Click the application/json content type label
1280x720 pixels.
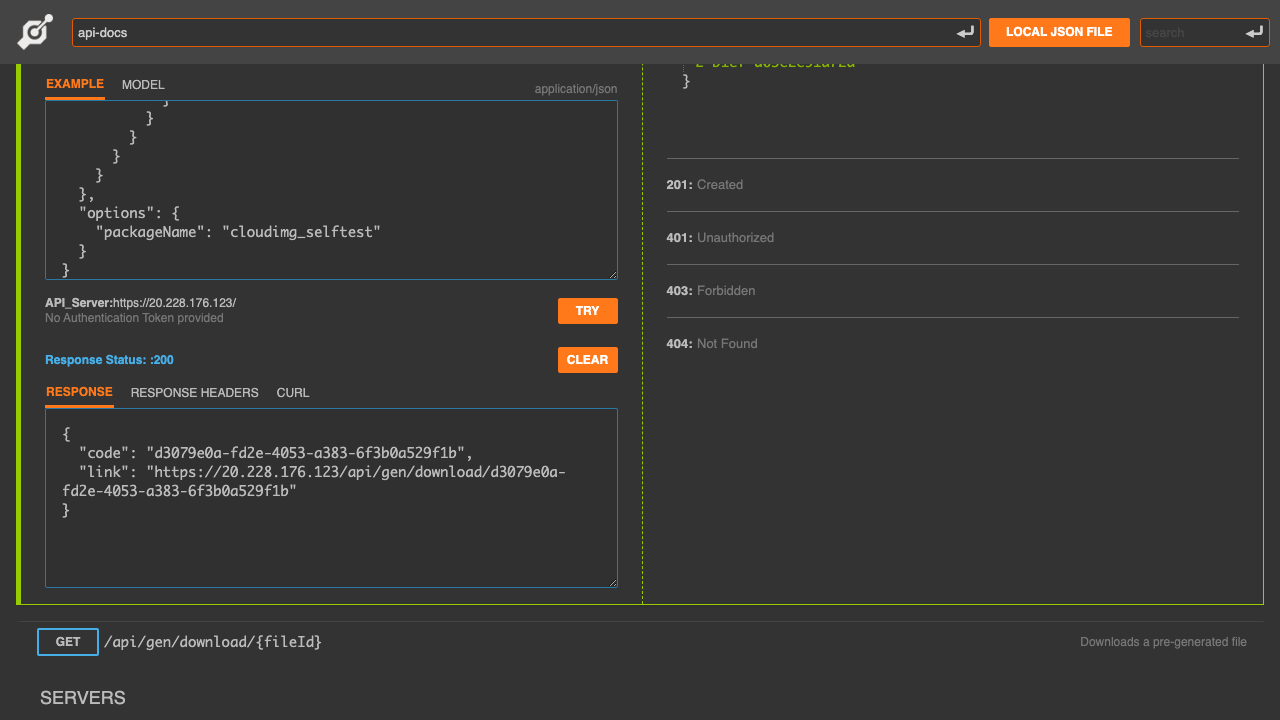coord(576,89)
